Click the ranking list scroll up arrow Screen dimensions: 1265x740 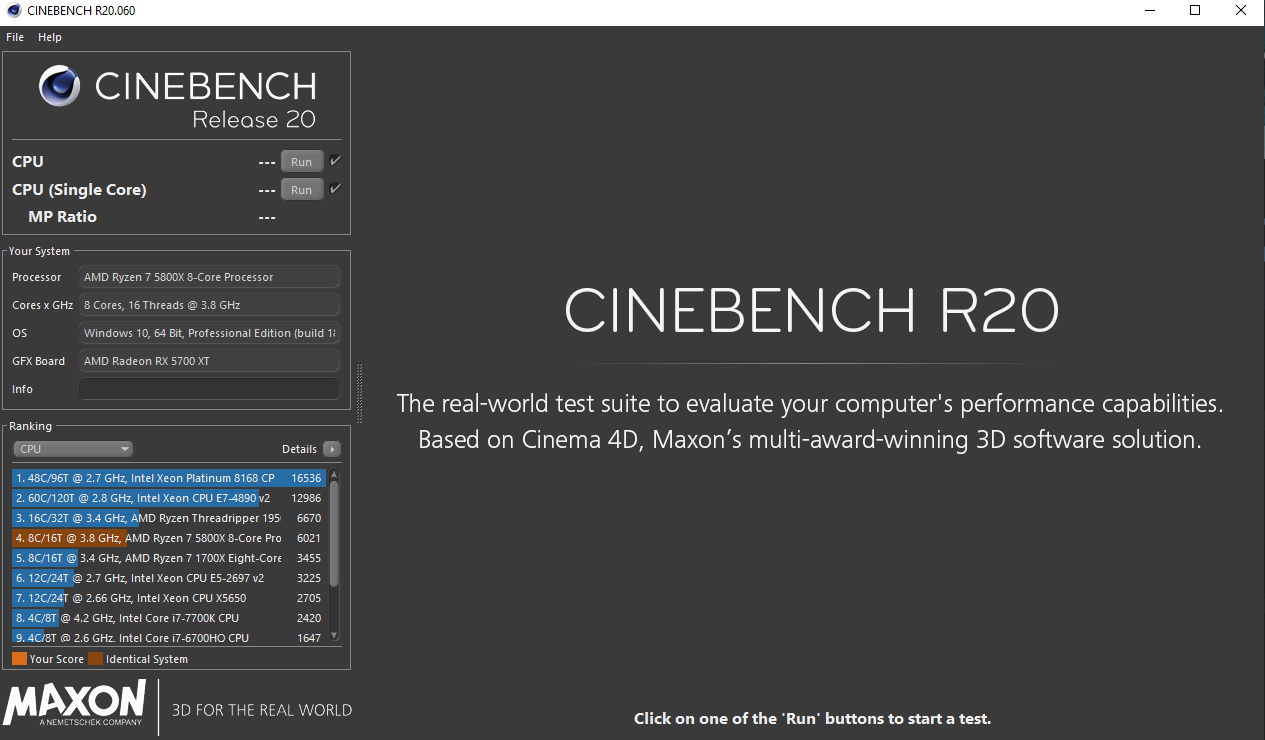(x=334, y=475)
